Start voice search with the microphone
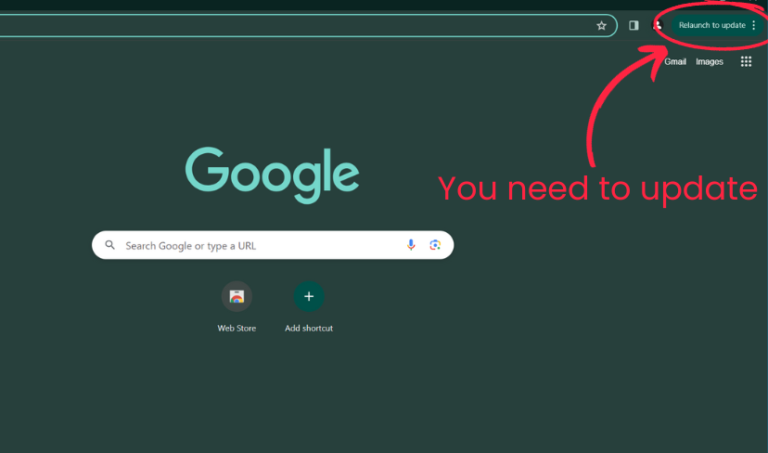The height and width of the screenshot is (453, 768). pyautogui.click(x=411, y=245)
